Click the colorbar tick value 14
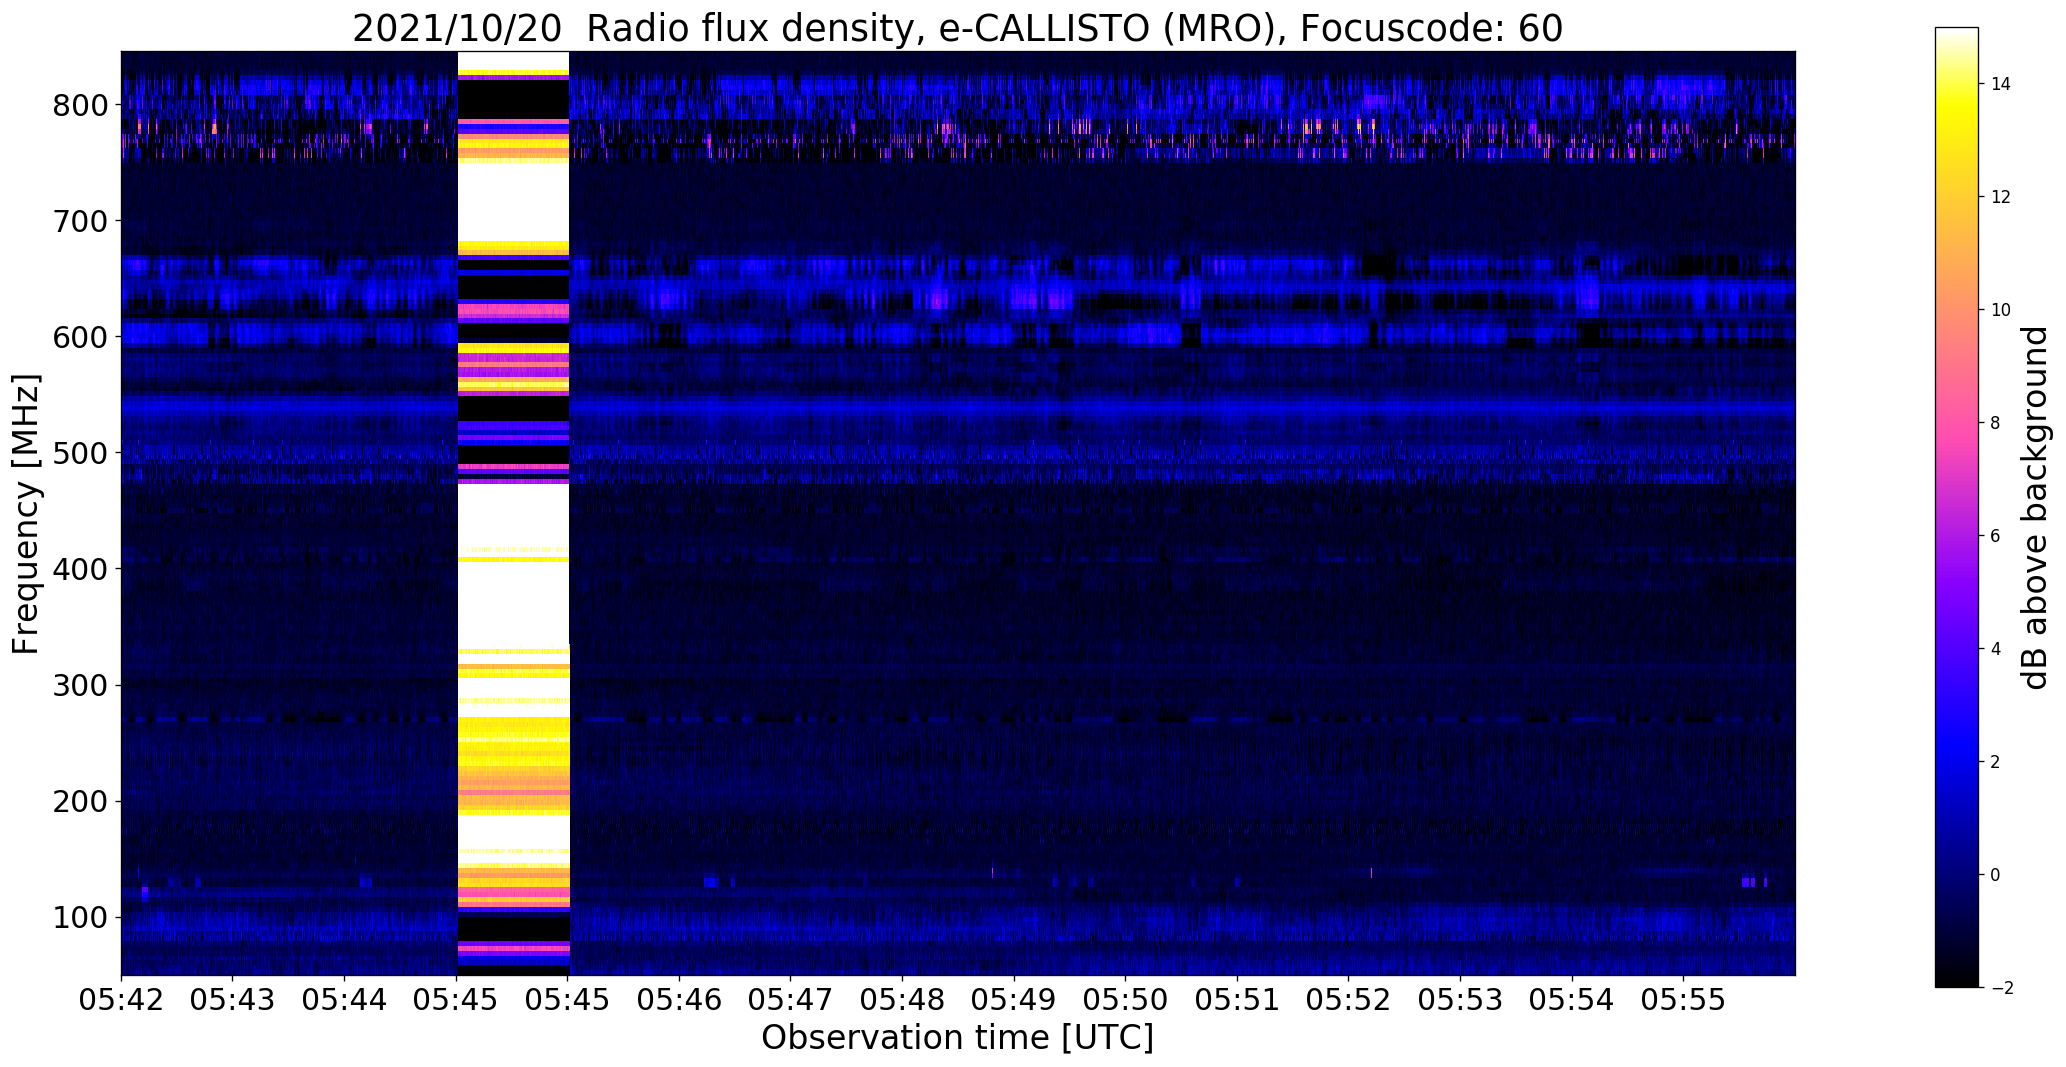 click(x=2001, y=84)
